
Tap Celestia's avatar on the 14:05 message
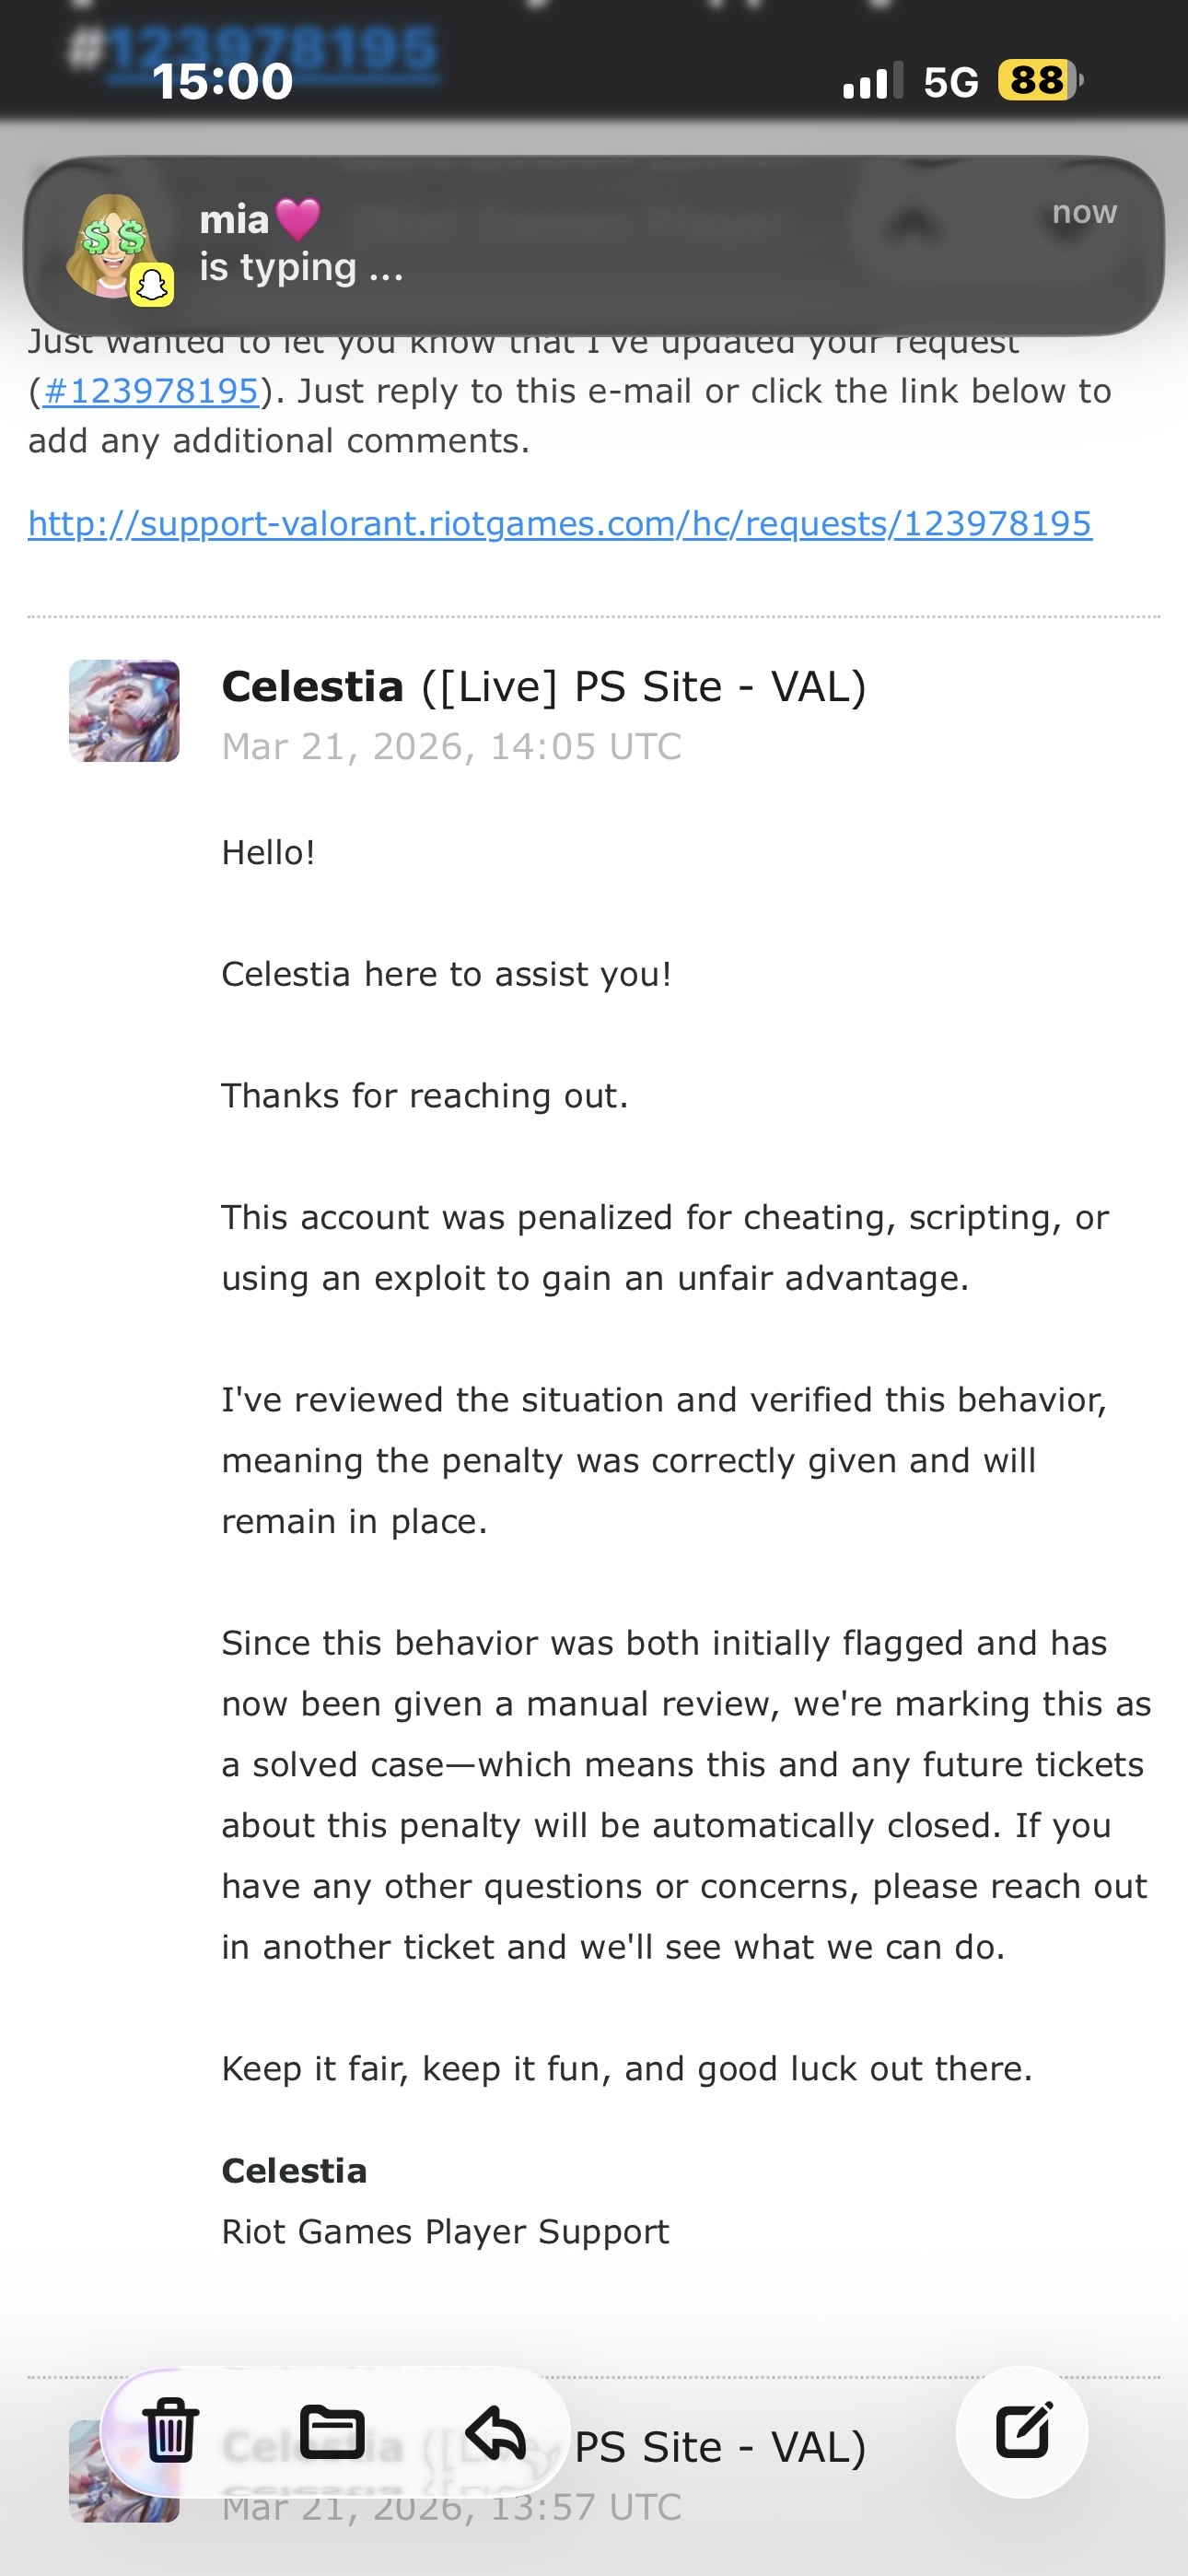(x=124, y=711)
